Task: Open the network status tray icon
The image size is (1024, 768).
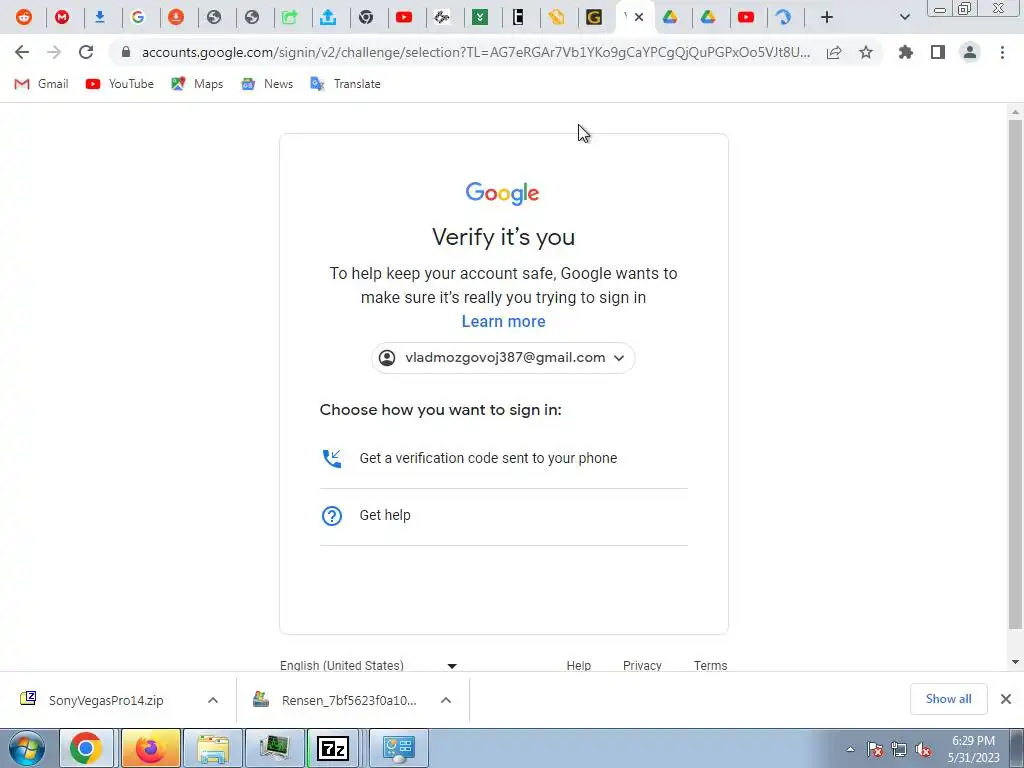Action: pos(899,749)
